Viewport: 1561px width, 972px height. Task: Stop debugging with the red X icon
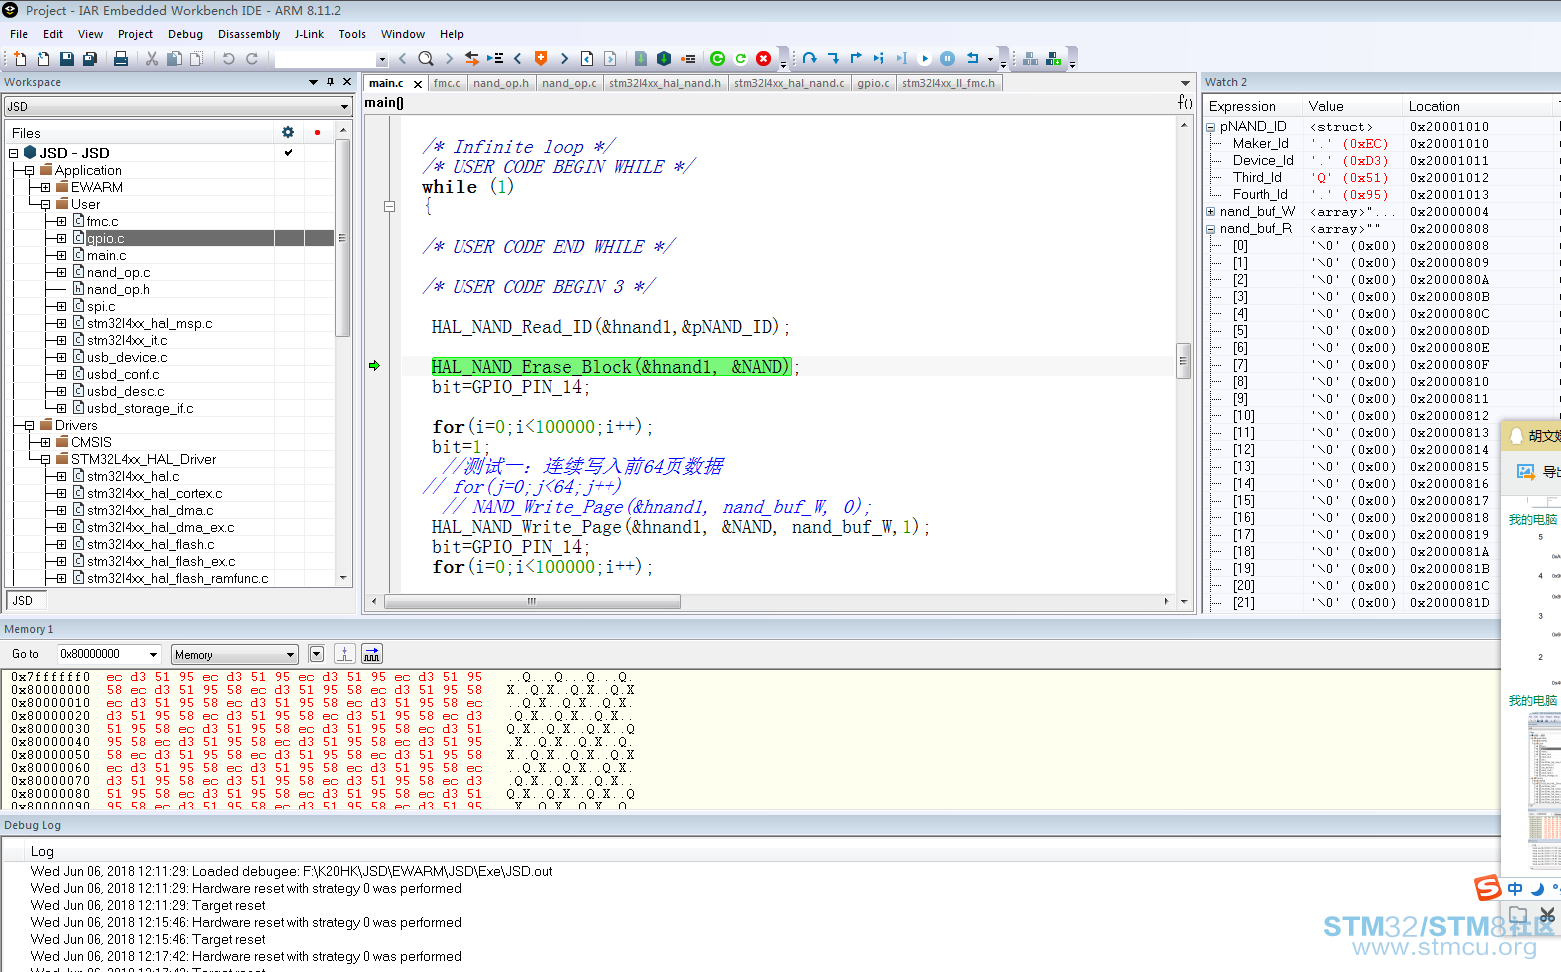click(763, 59)
